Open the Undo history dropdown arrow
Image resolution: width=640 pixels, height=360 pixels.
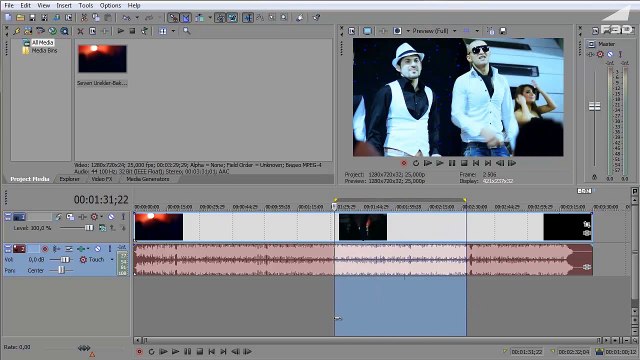pyautogui.click(x=137, y=18)
